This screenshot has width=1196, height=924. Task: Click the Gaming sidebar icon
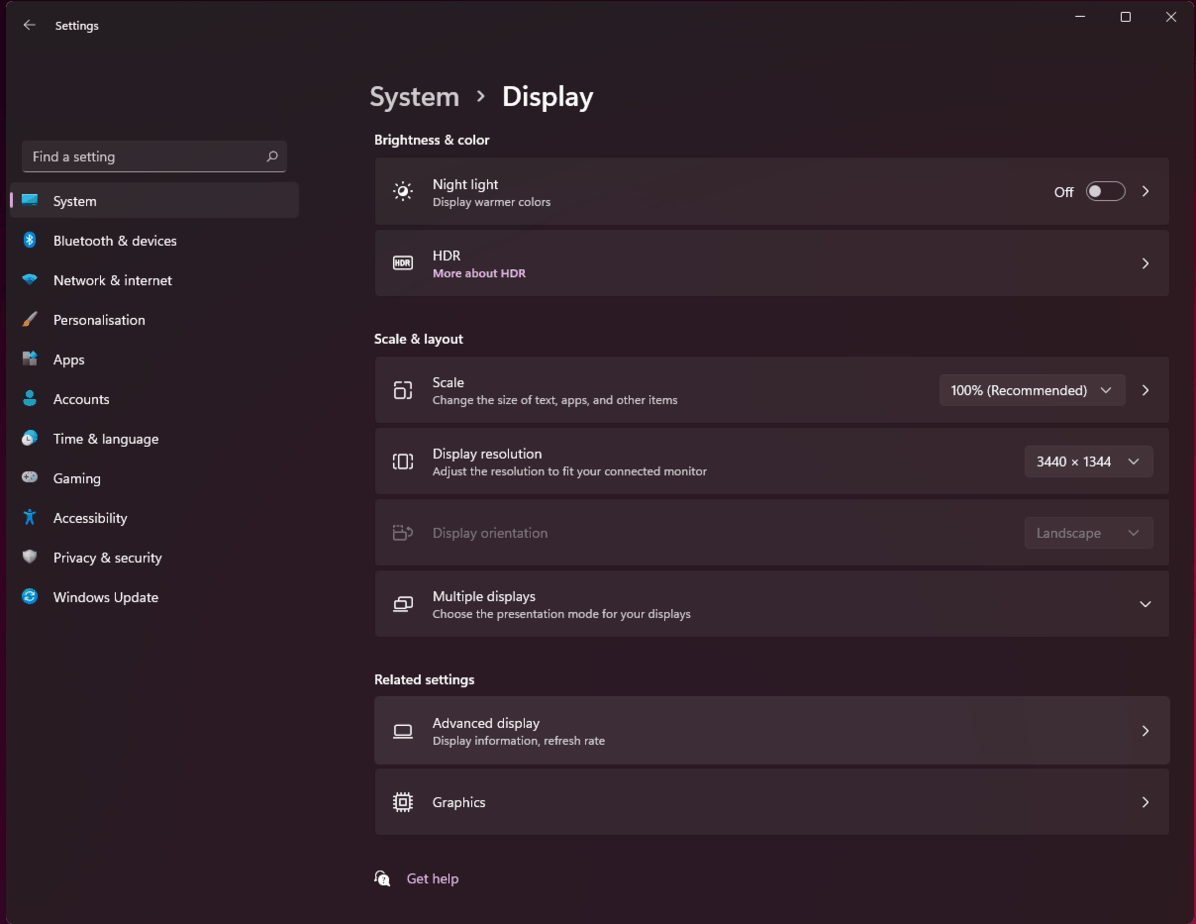31,478
